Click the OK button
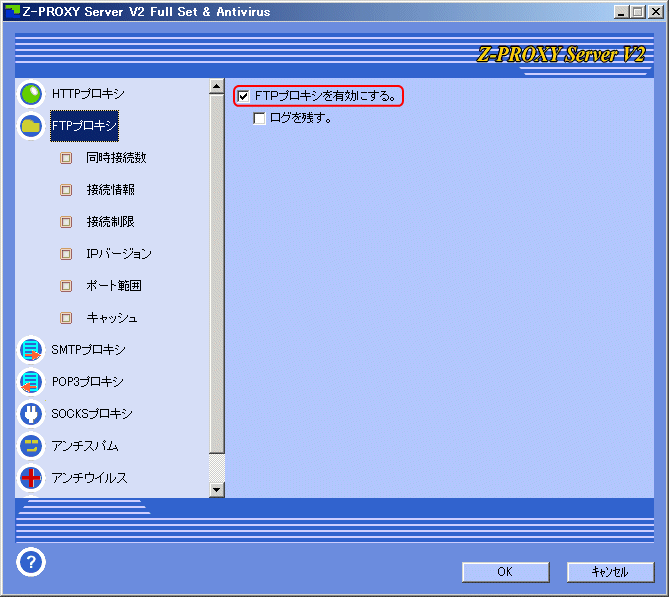Screen dimensions: 669x597 tap(506, 572)
